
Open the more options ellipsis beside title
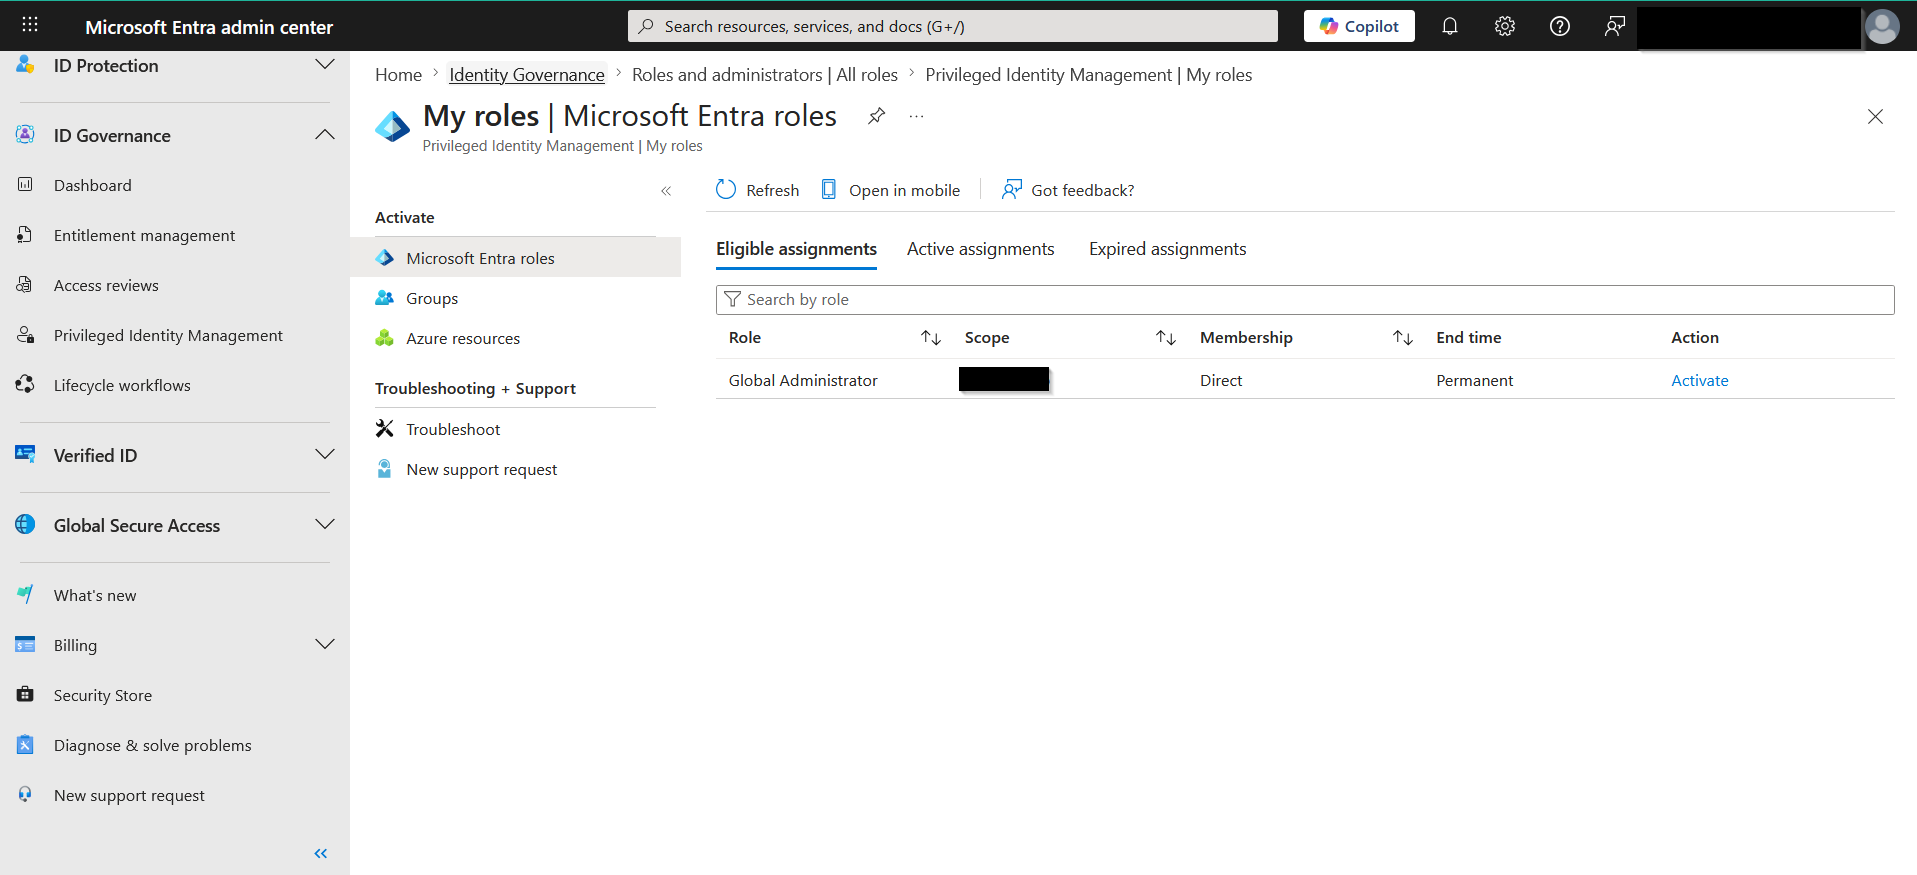[916, 116]
